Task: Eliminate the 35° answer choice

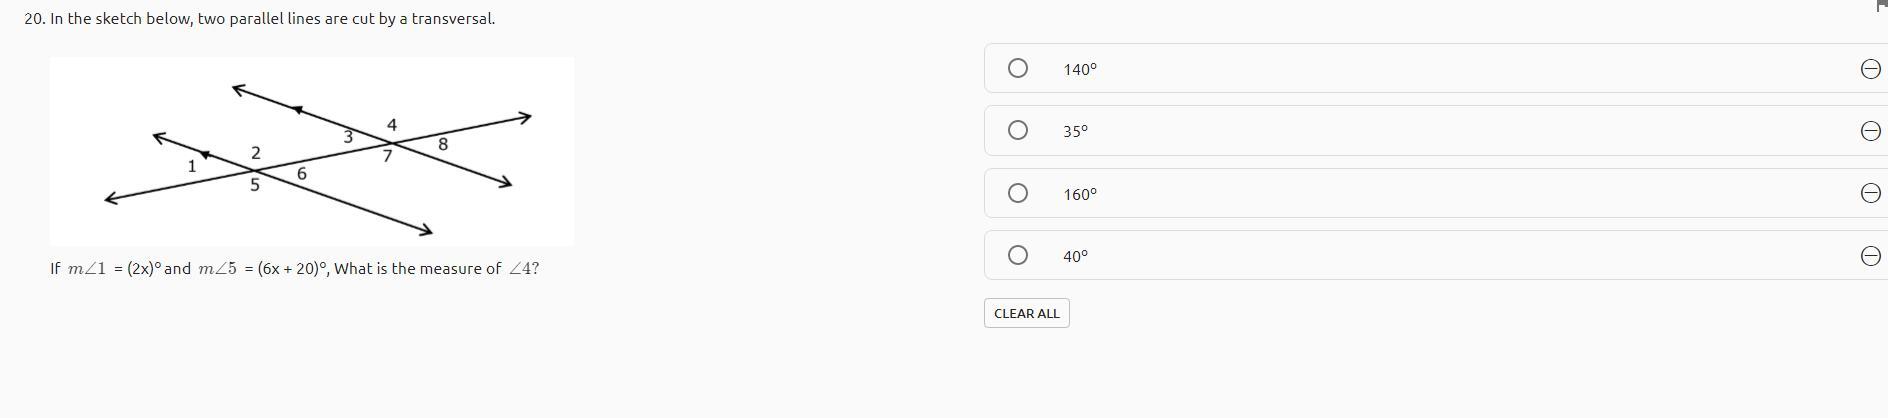Action: click(x=1870, y=131)
